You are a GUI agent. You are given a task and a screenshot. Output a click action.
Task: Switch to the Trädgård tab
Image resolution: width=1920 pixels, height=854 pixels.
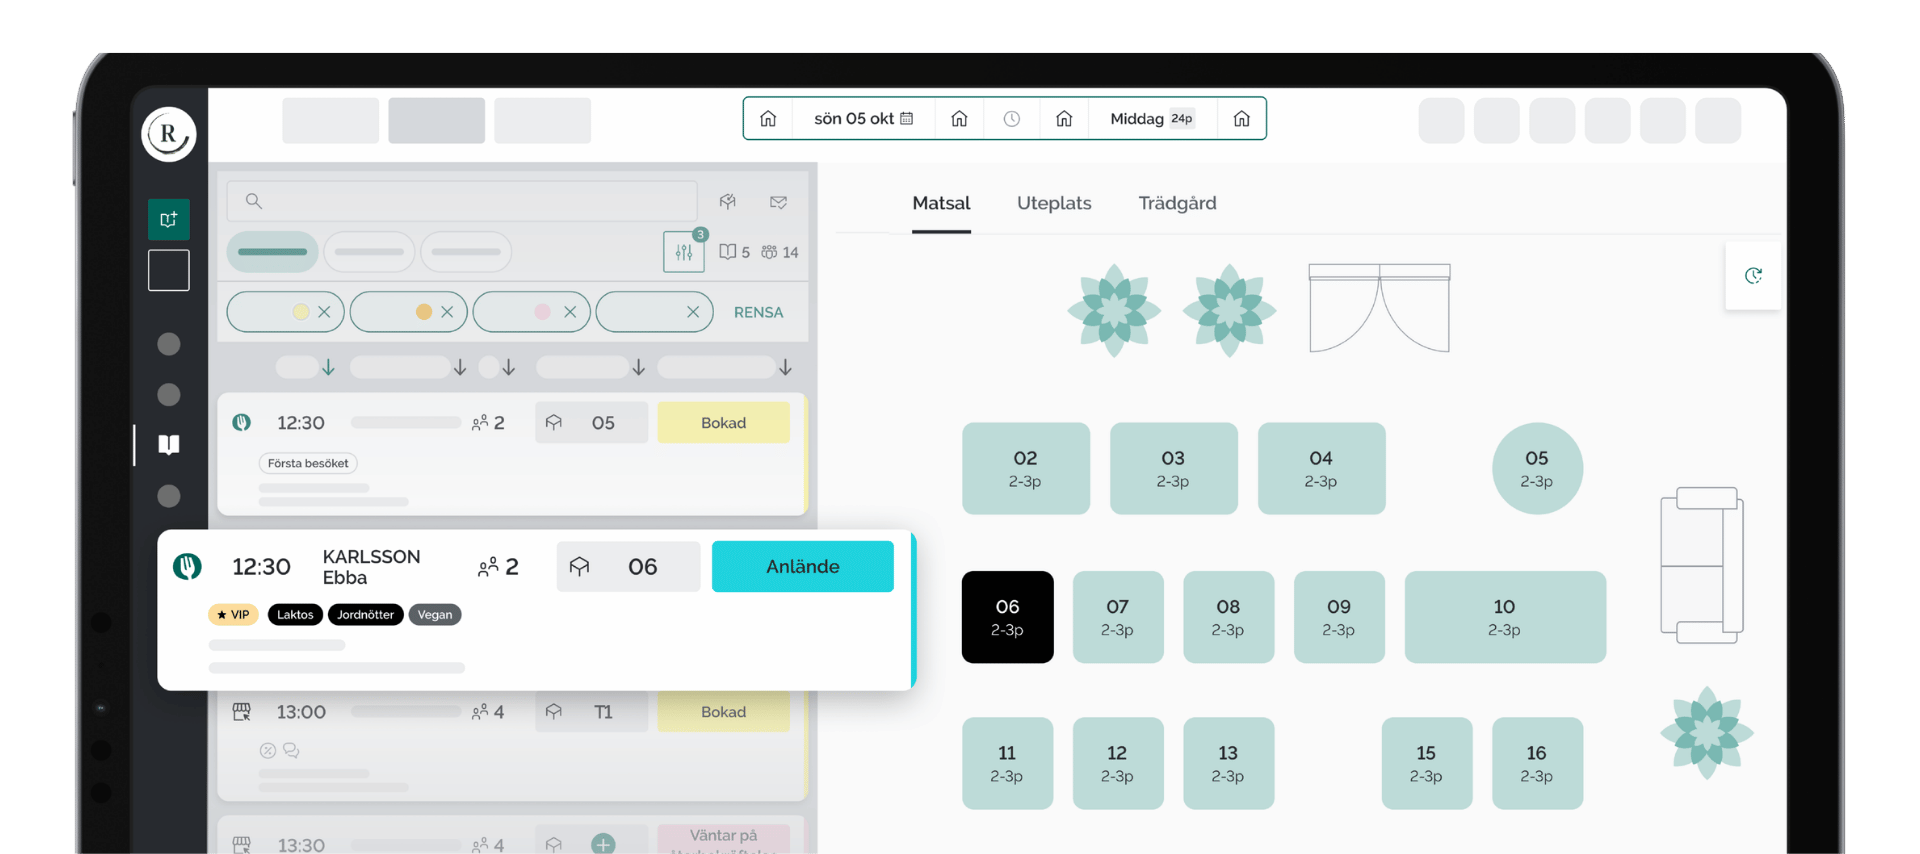click(1177, 203)
